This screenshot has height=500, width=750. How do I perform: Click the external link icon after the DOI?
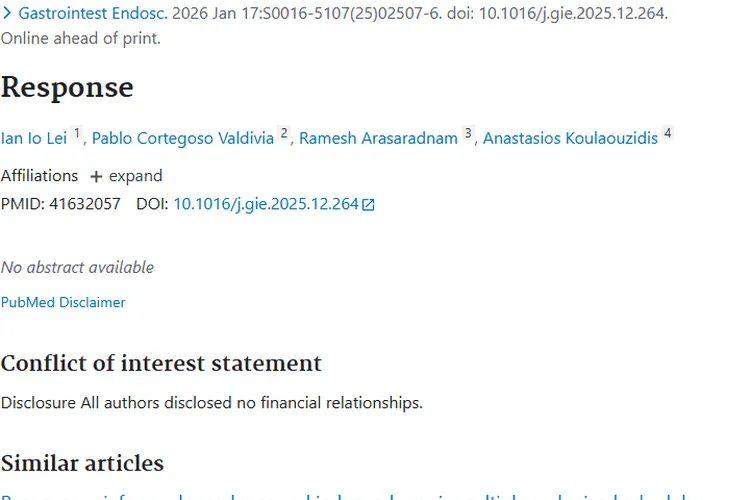coord(368,205)
